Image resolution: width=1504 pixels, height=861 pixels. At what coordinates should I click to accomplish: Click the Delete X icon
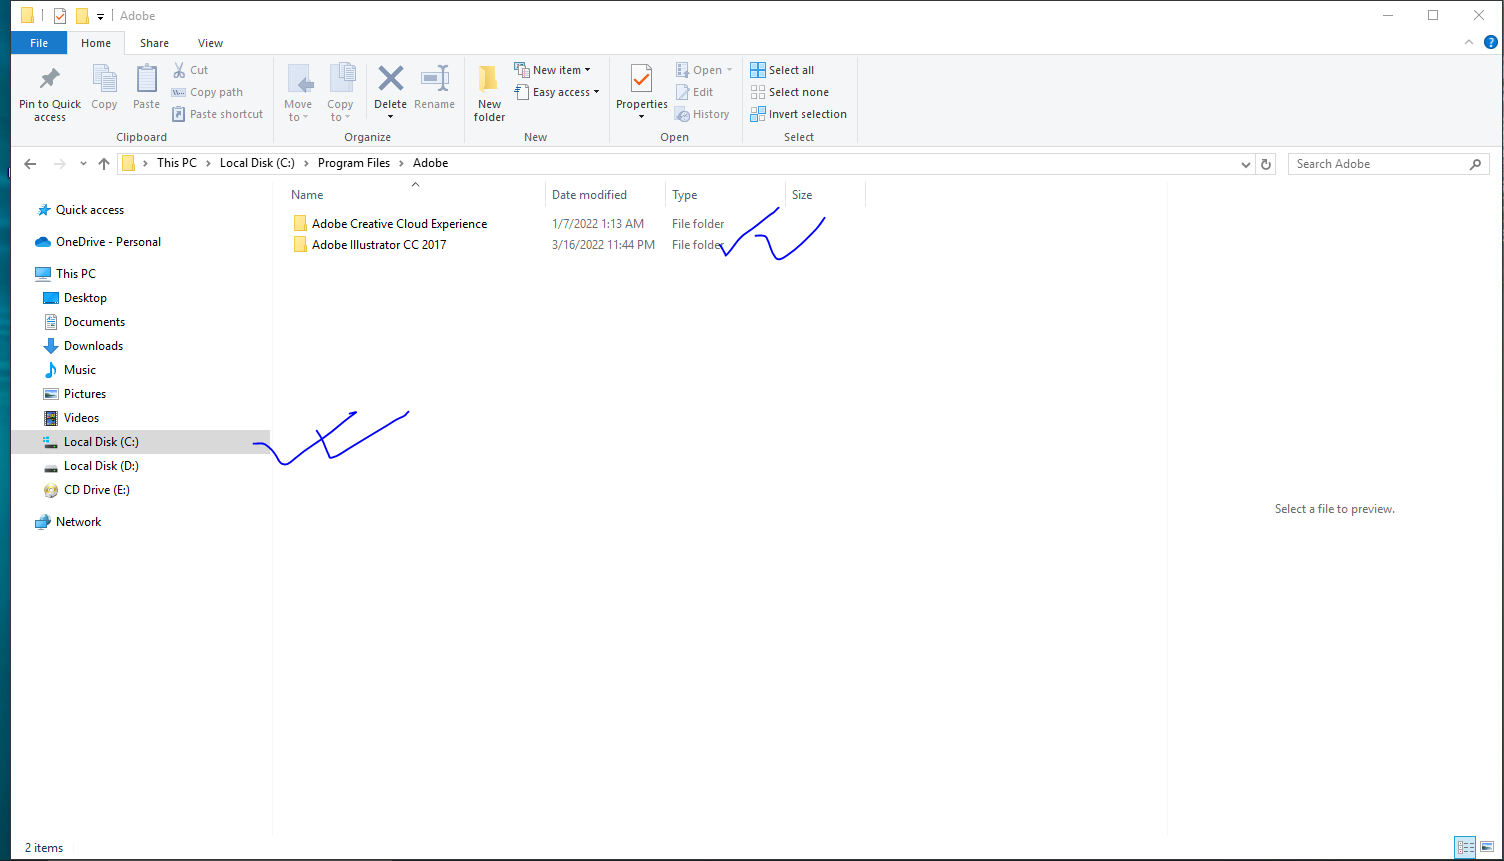click(x=390, y=78)
